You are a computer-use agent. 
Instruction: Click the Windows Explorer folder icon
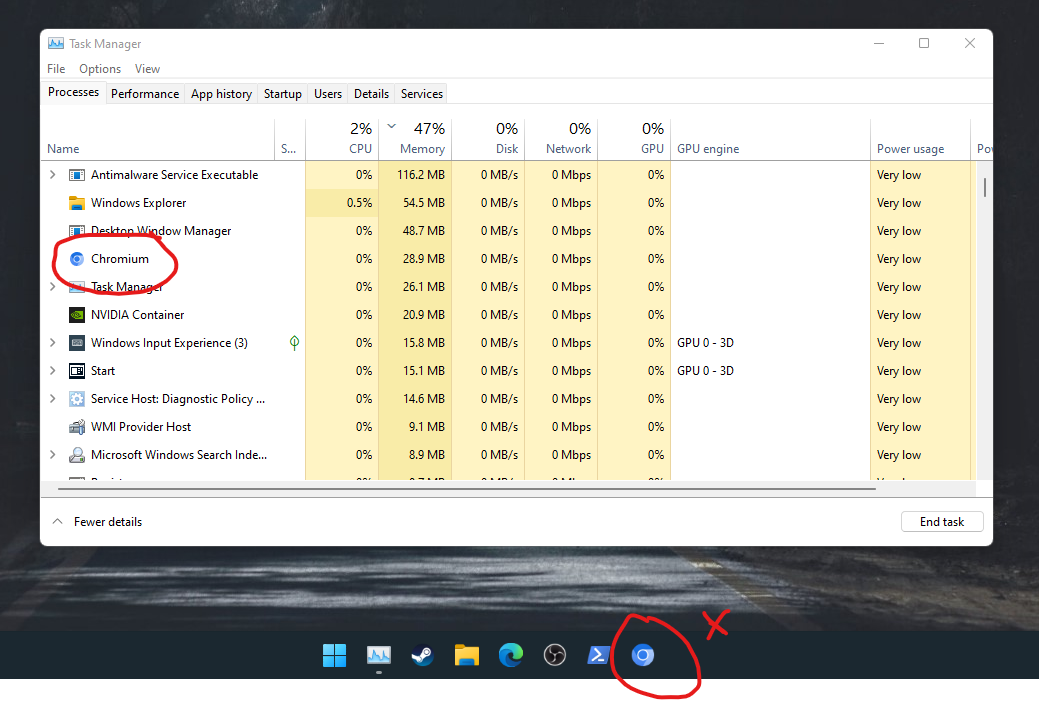tap(77, 203)
